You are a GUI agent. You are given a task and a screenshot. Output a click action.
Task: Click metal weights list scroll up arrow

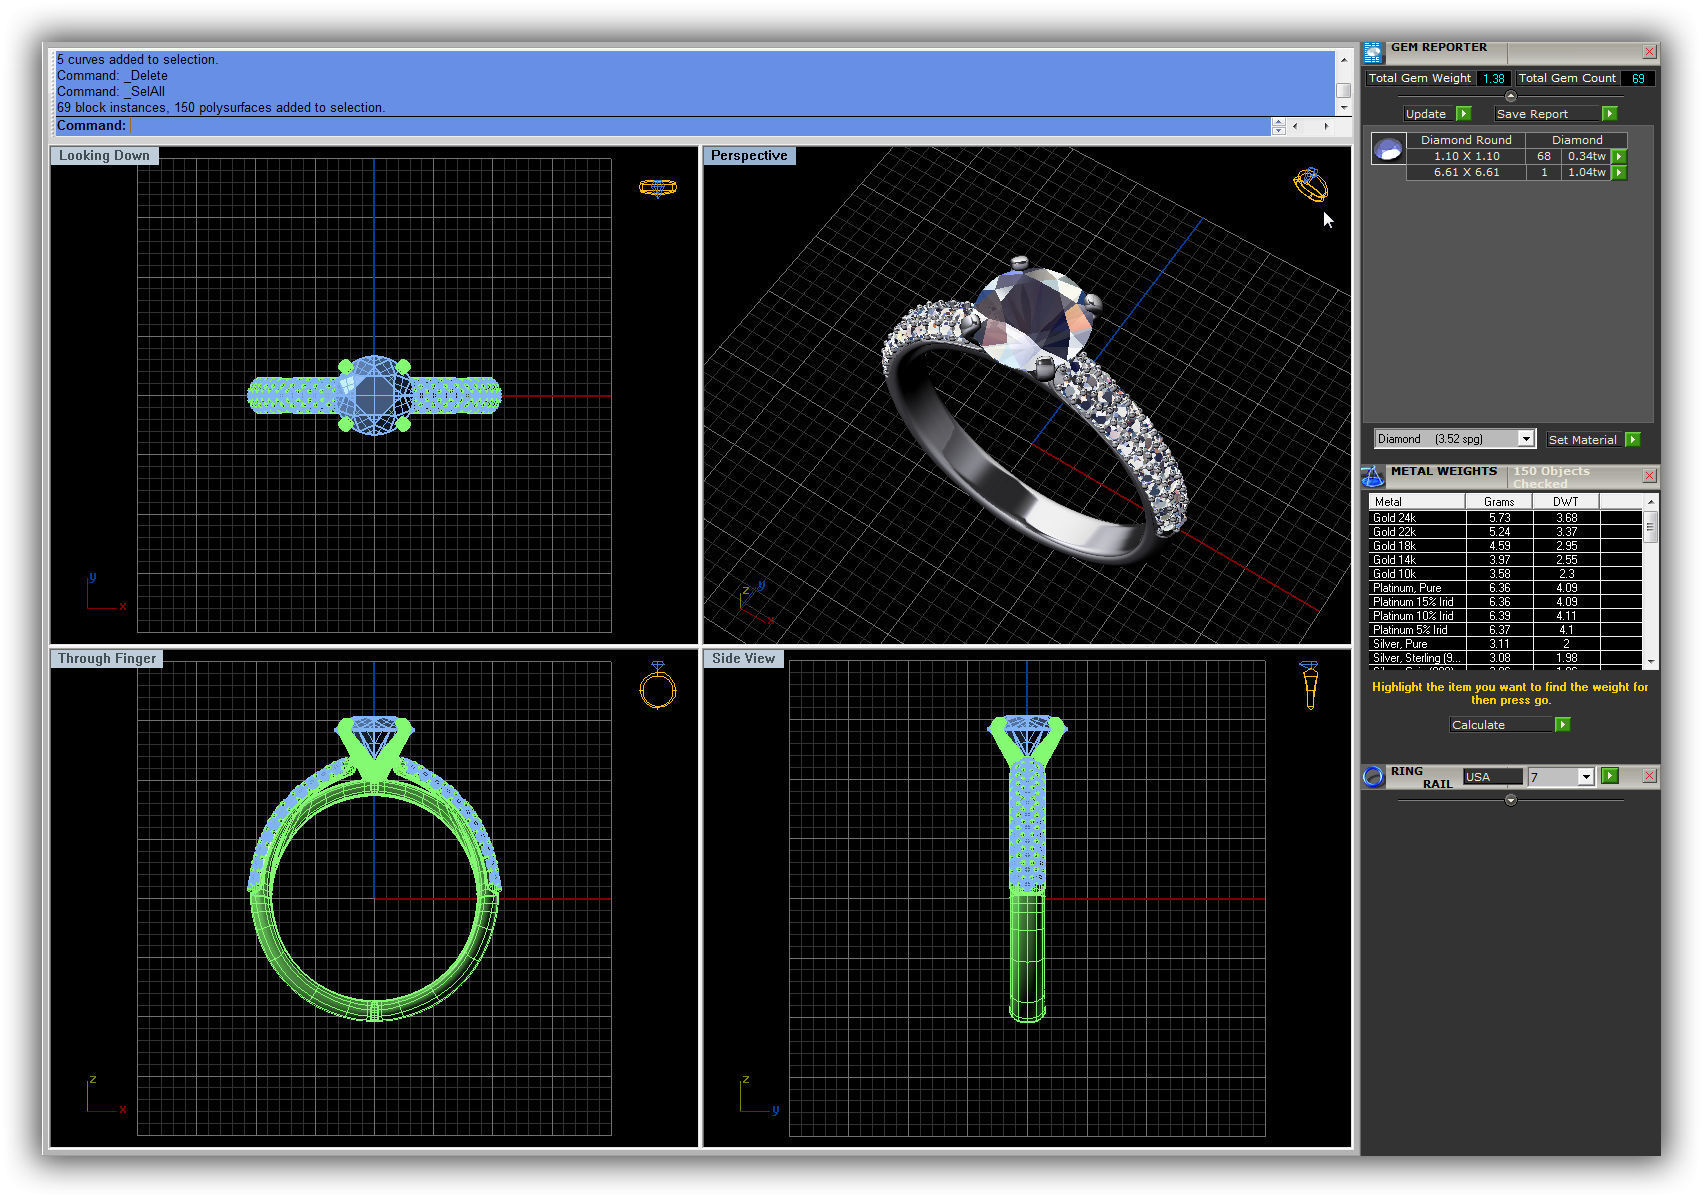pos(1650,502)
